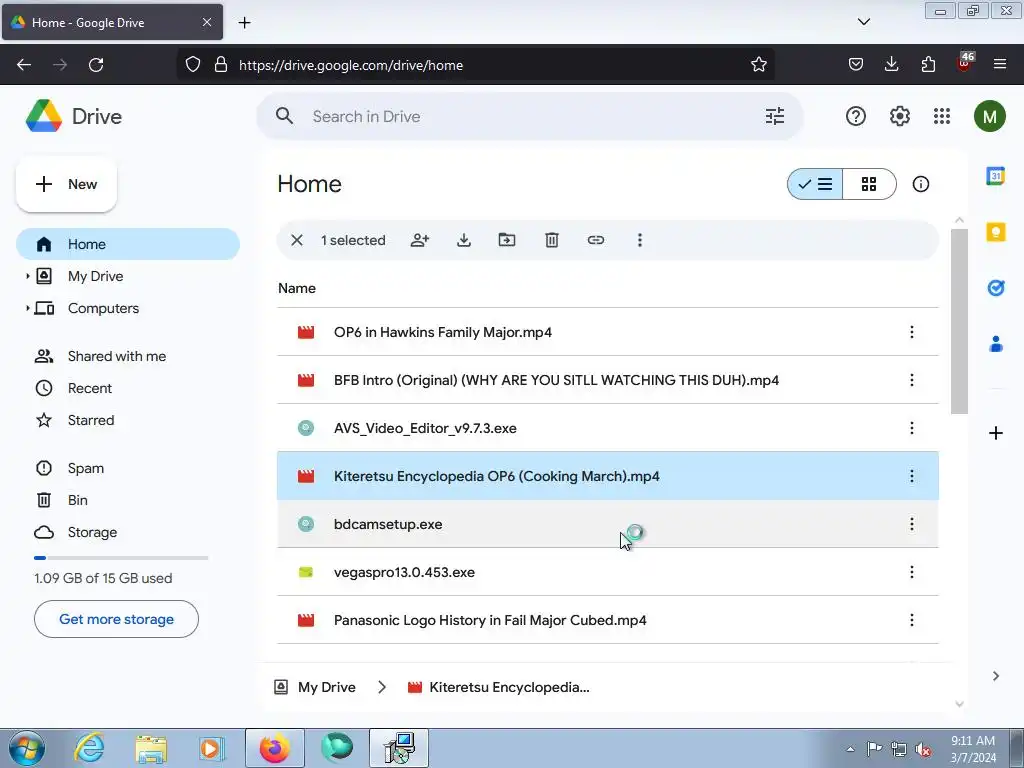
Task: Click My Drive in breadcrumb path
Action: (x=315, y=687)
